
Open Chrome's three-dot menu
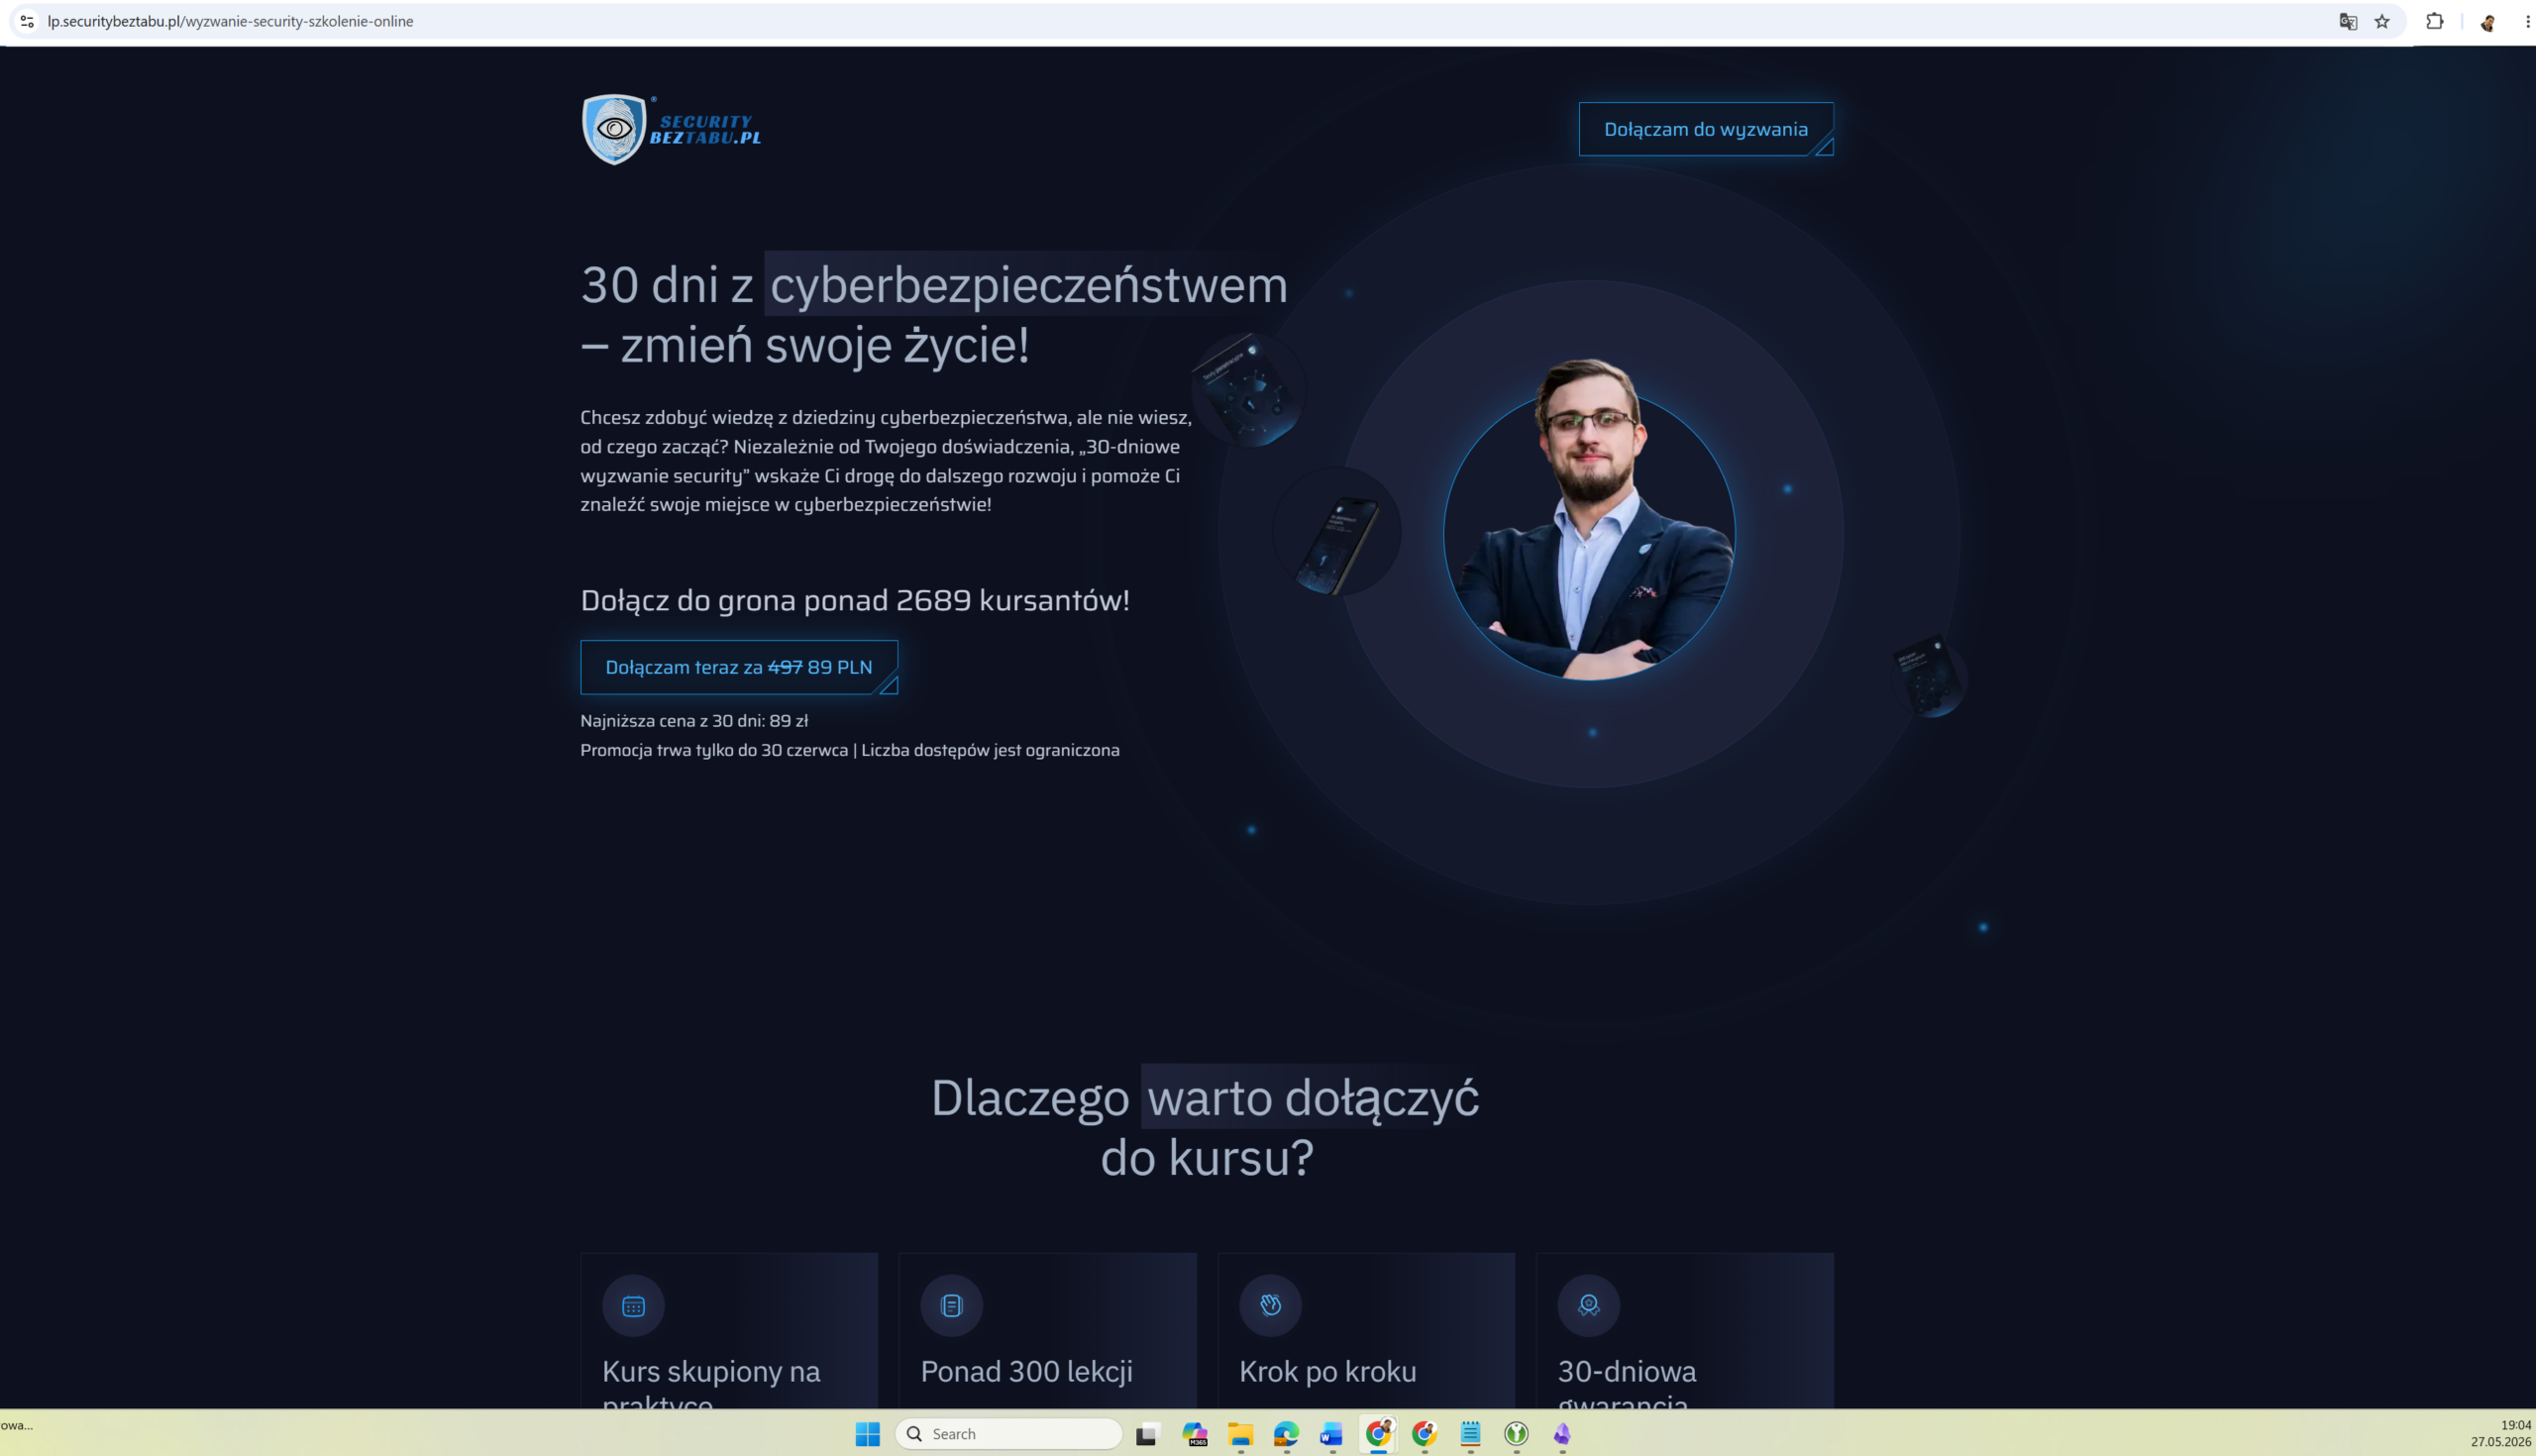[2527, 21]
